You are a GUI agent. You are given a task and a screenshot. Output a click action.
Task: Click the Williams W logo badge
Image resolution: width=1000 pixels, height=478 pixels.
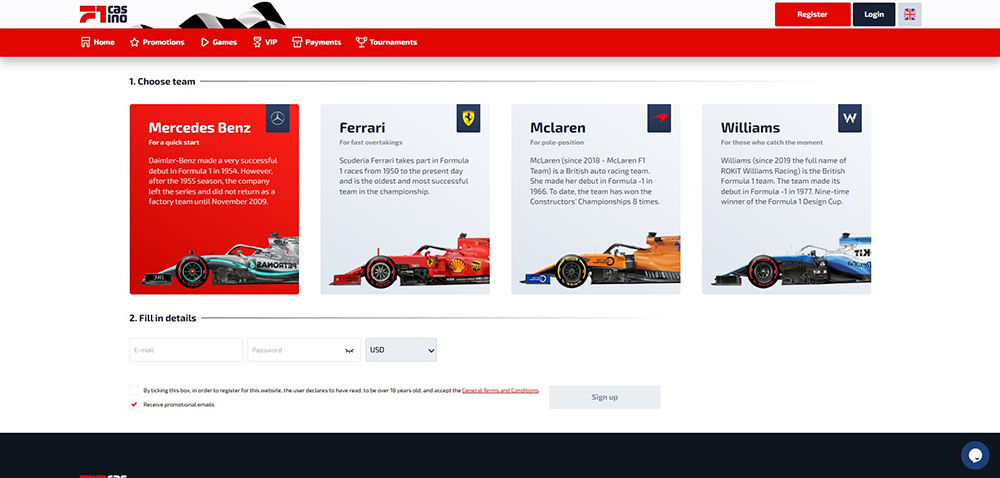pos(849,118)
